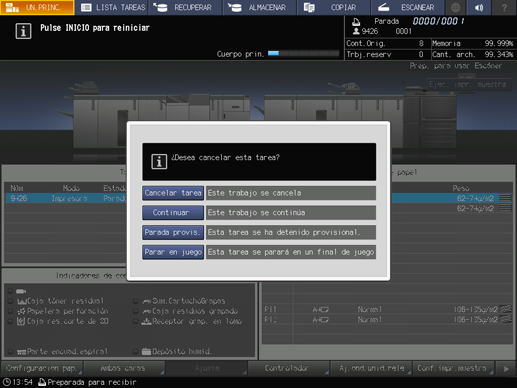Viewport: 517px width, 388px height.
Task: Click the camera indicator in the indicators panel
Action: (21, 291)
